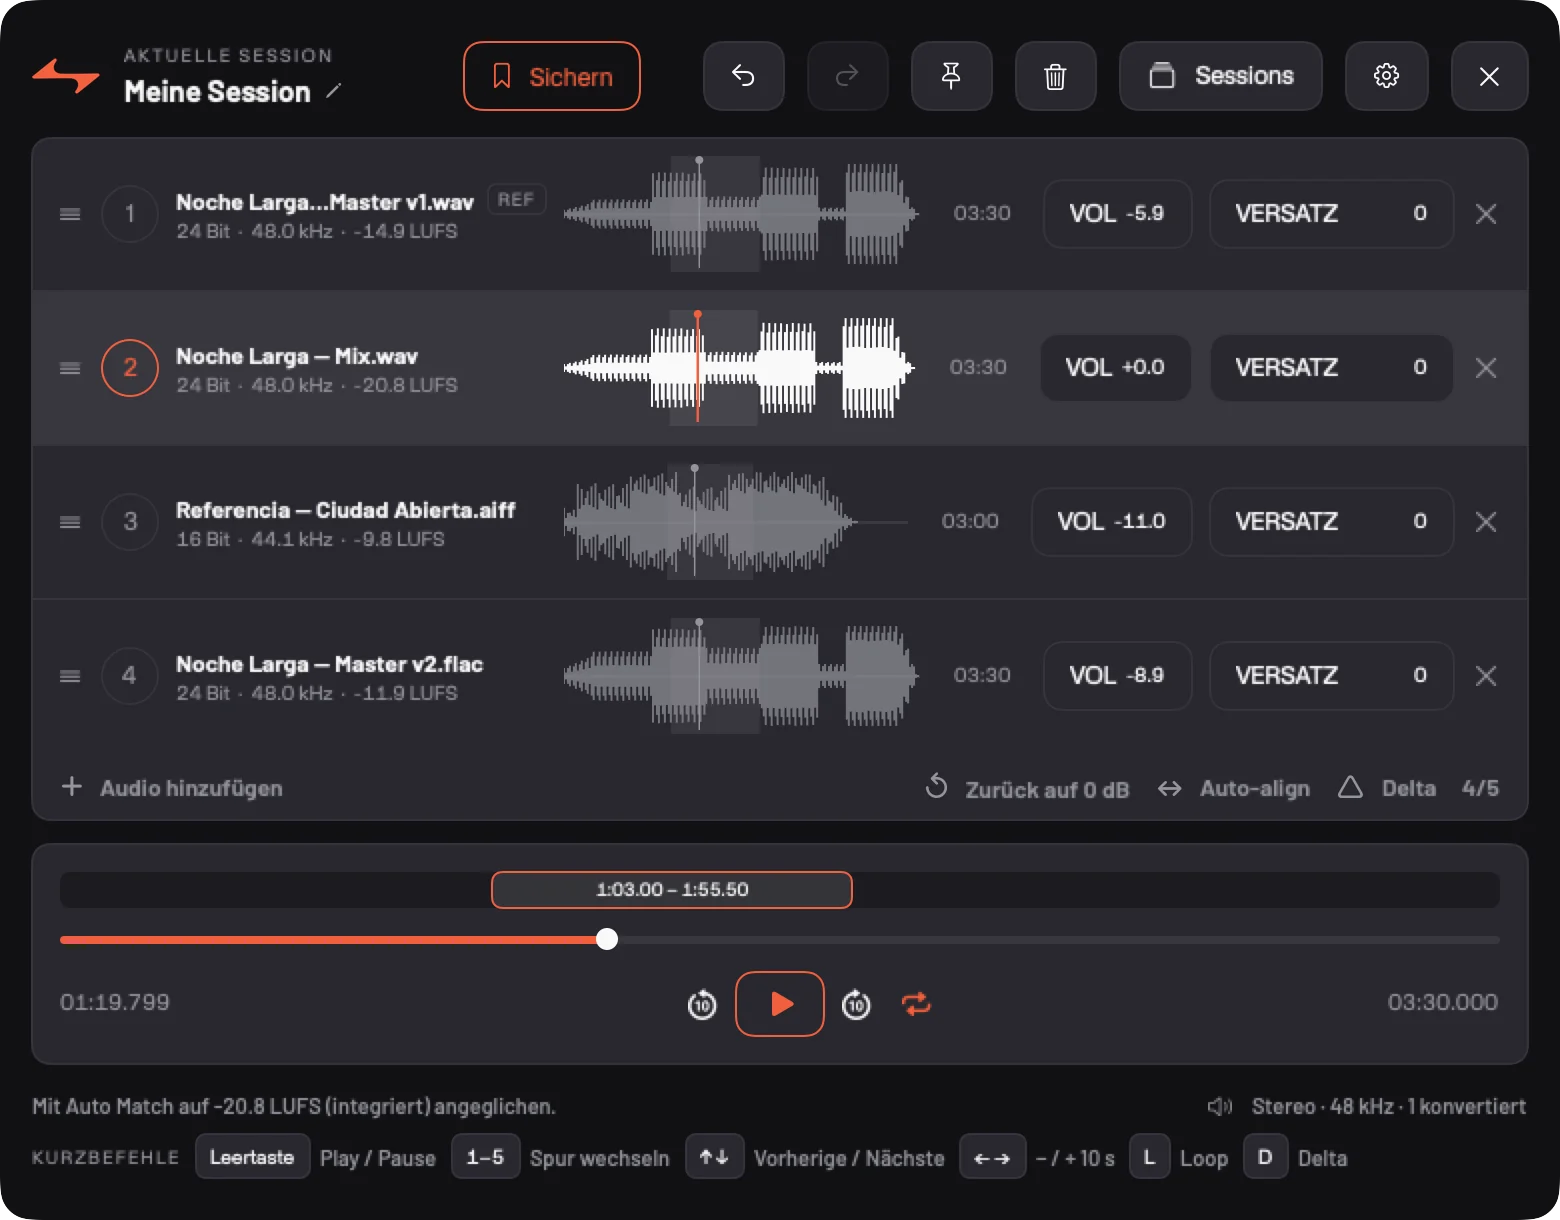Click the Leertaste shortcut key

point(252,1157)
